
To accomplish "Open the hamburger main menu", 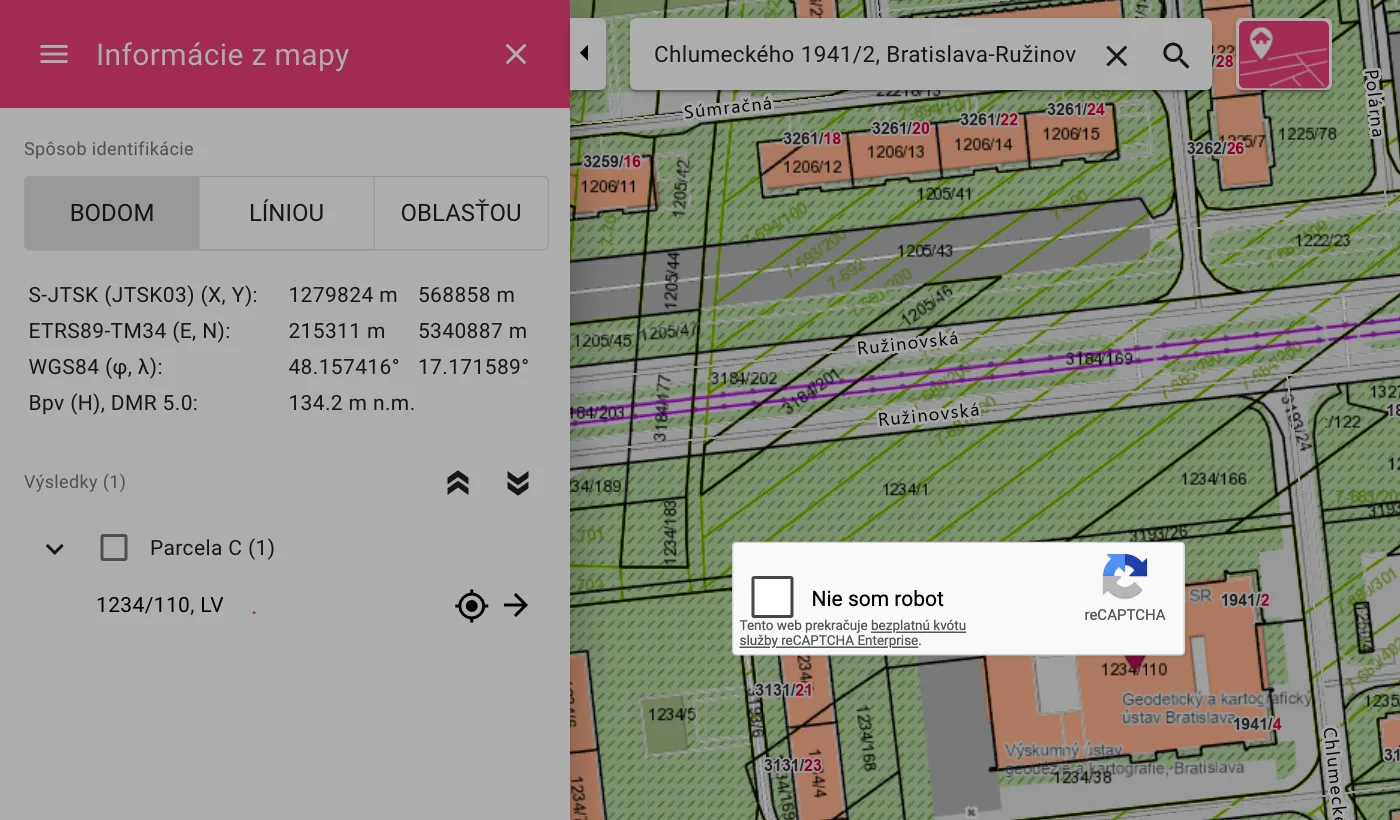I will click(x=54, y=54).
